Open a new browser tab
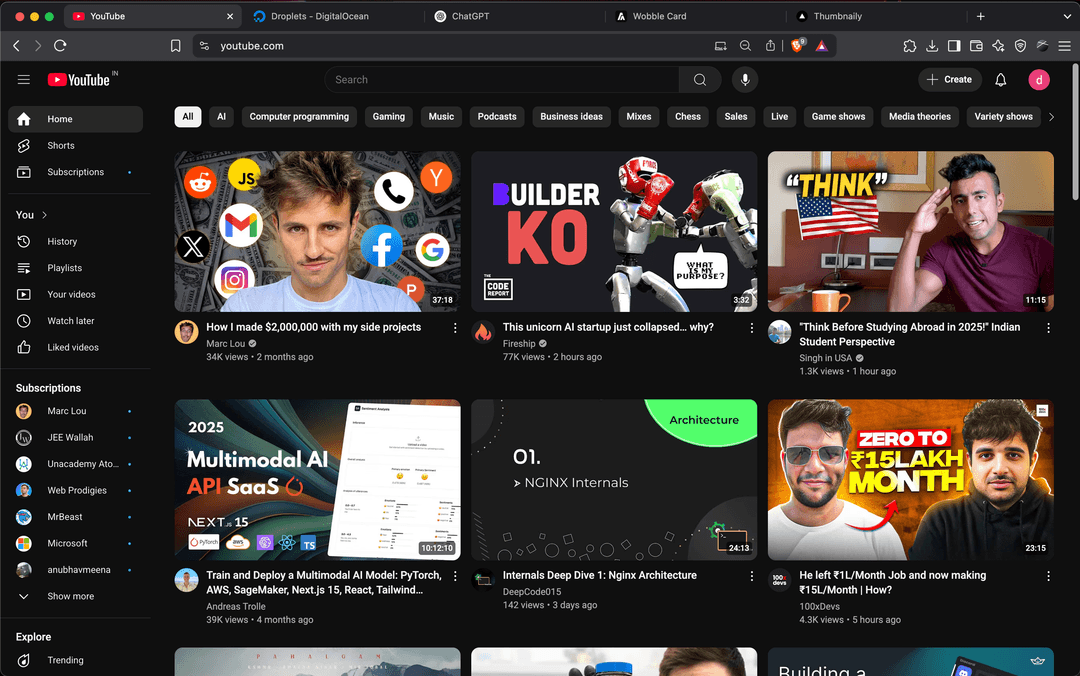Viewport: 1080px width, 676px height. [980, 17]
